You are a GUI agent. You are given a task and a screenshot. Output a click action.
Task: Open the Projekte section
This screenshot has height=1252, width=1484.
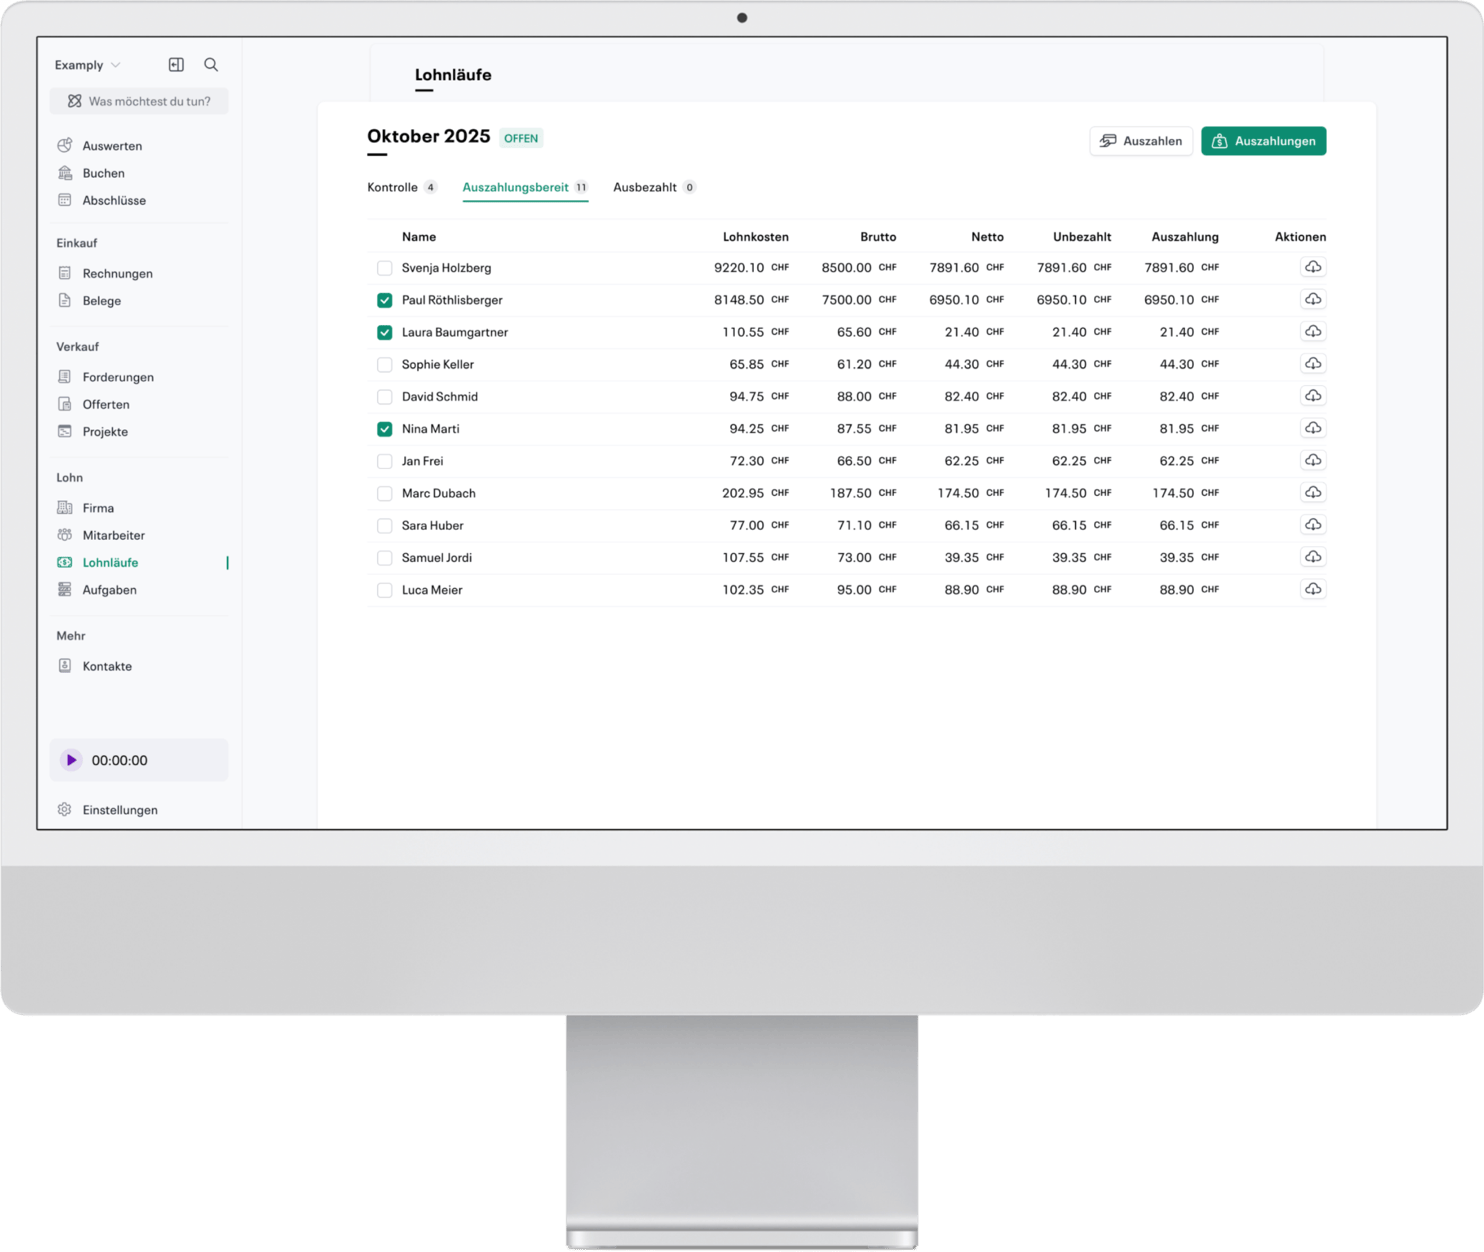[x=105, y=432]
